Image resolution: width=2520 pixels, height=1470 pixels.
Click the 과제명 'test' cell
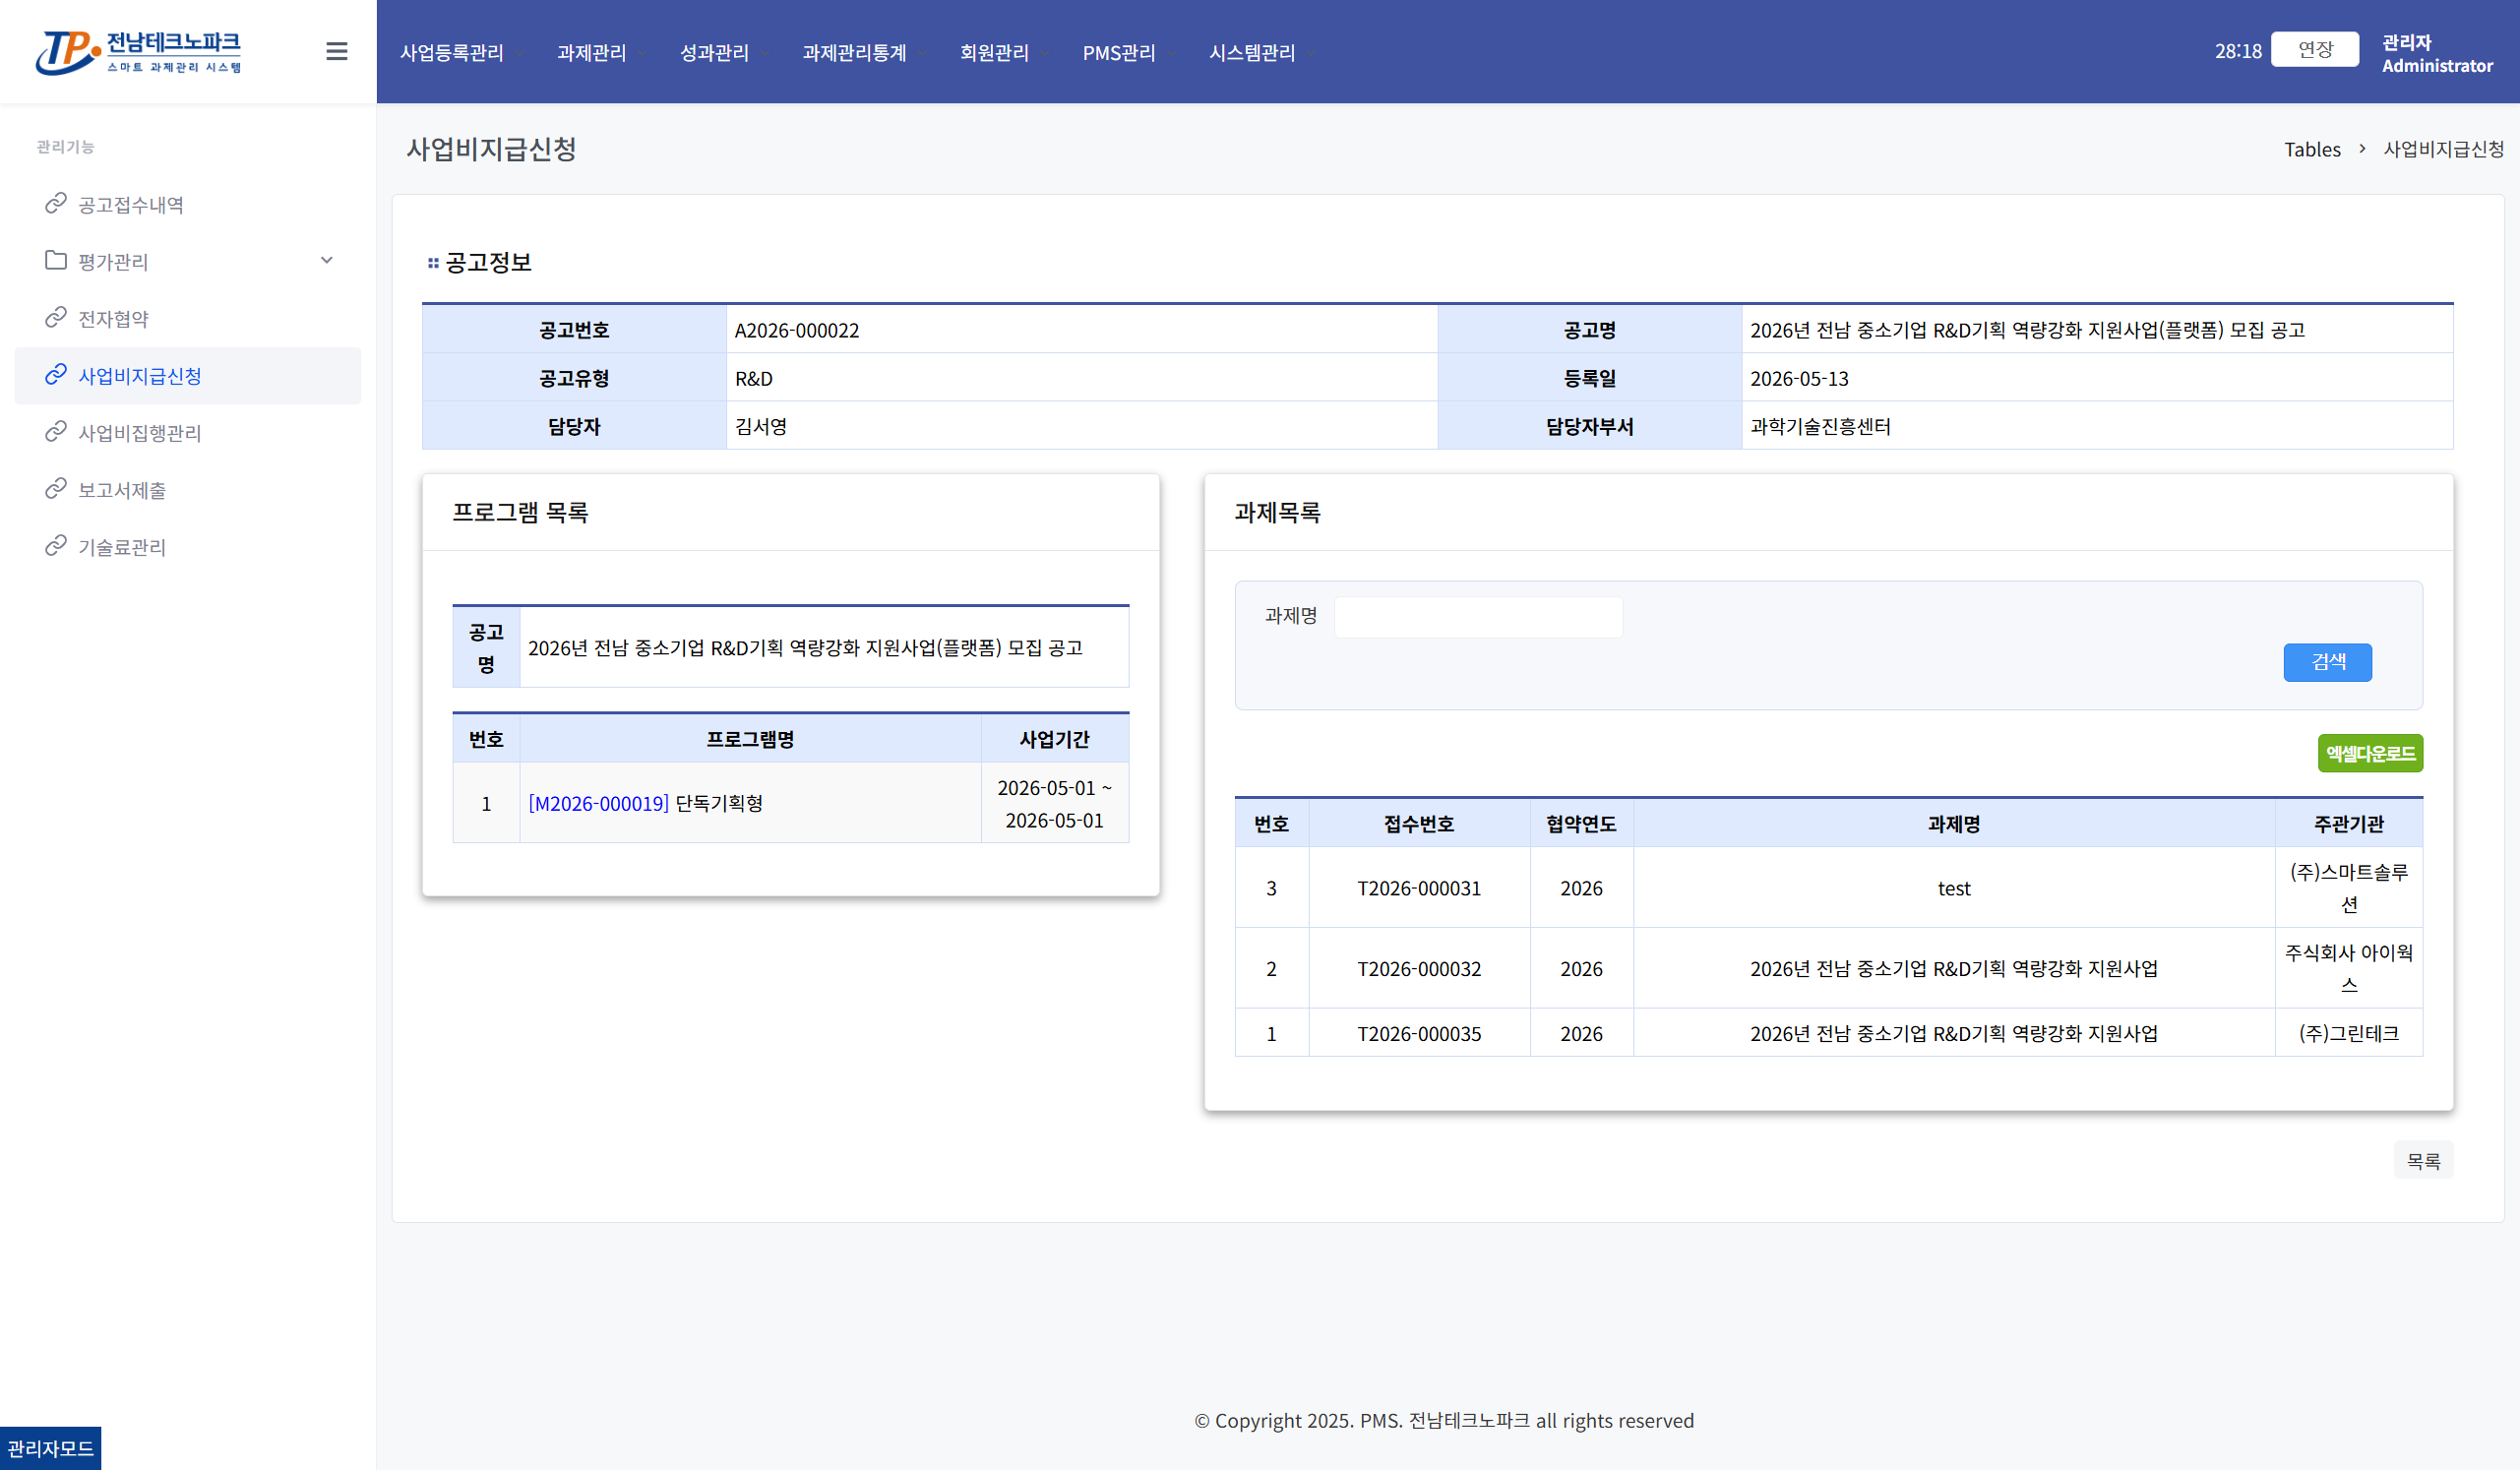1954,888
